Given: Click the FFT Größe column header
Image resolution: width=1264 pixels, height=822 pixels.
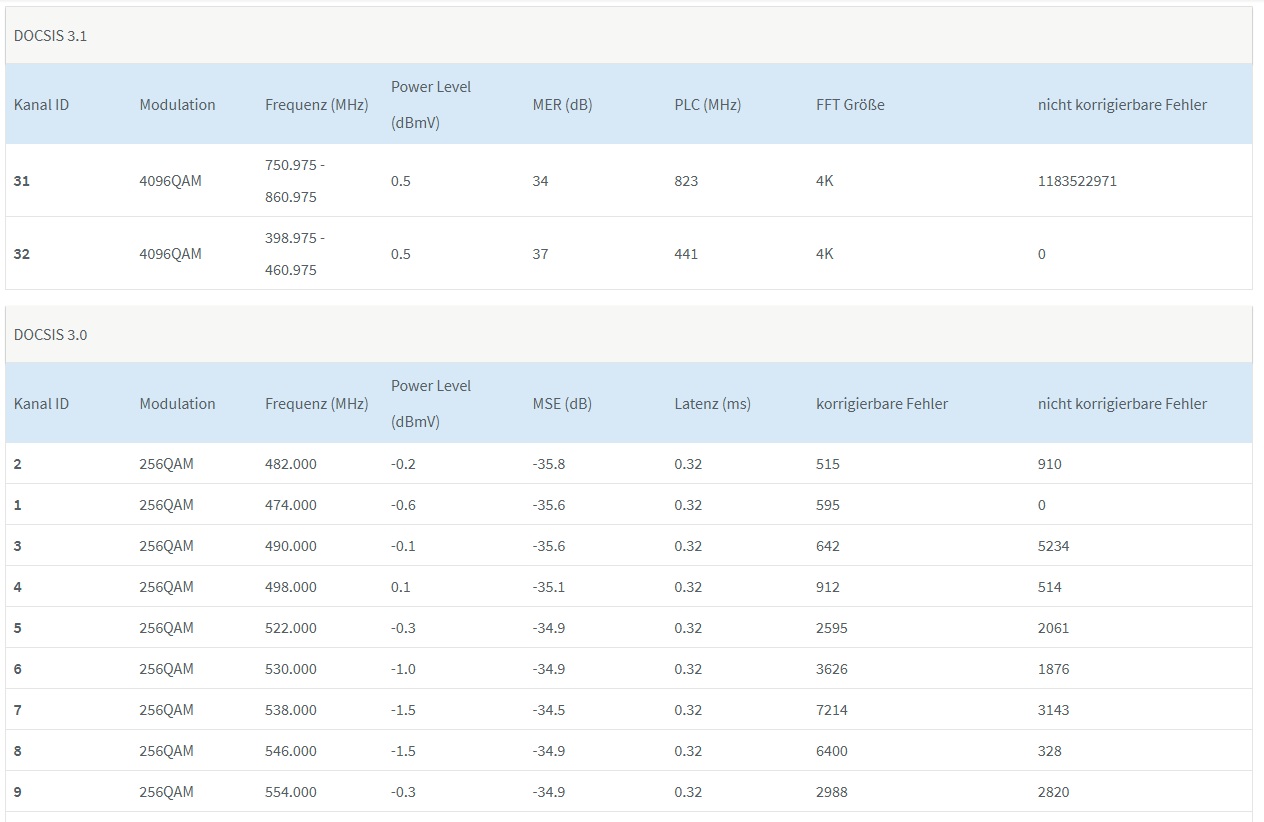Looking at the screenshot, I should point(850,105).
